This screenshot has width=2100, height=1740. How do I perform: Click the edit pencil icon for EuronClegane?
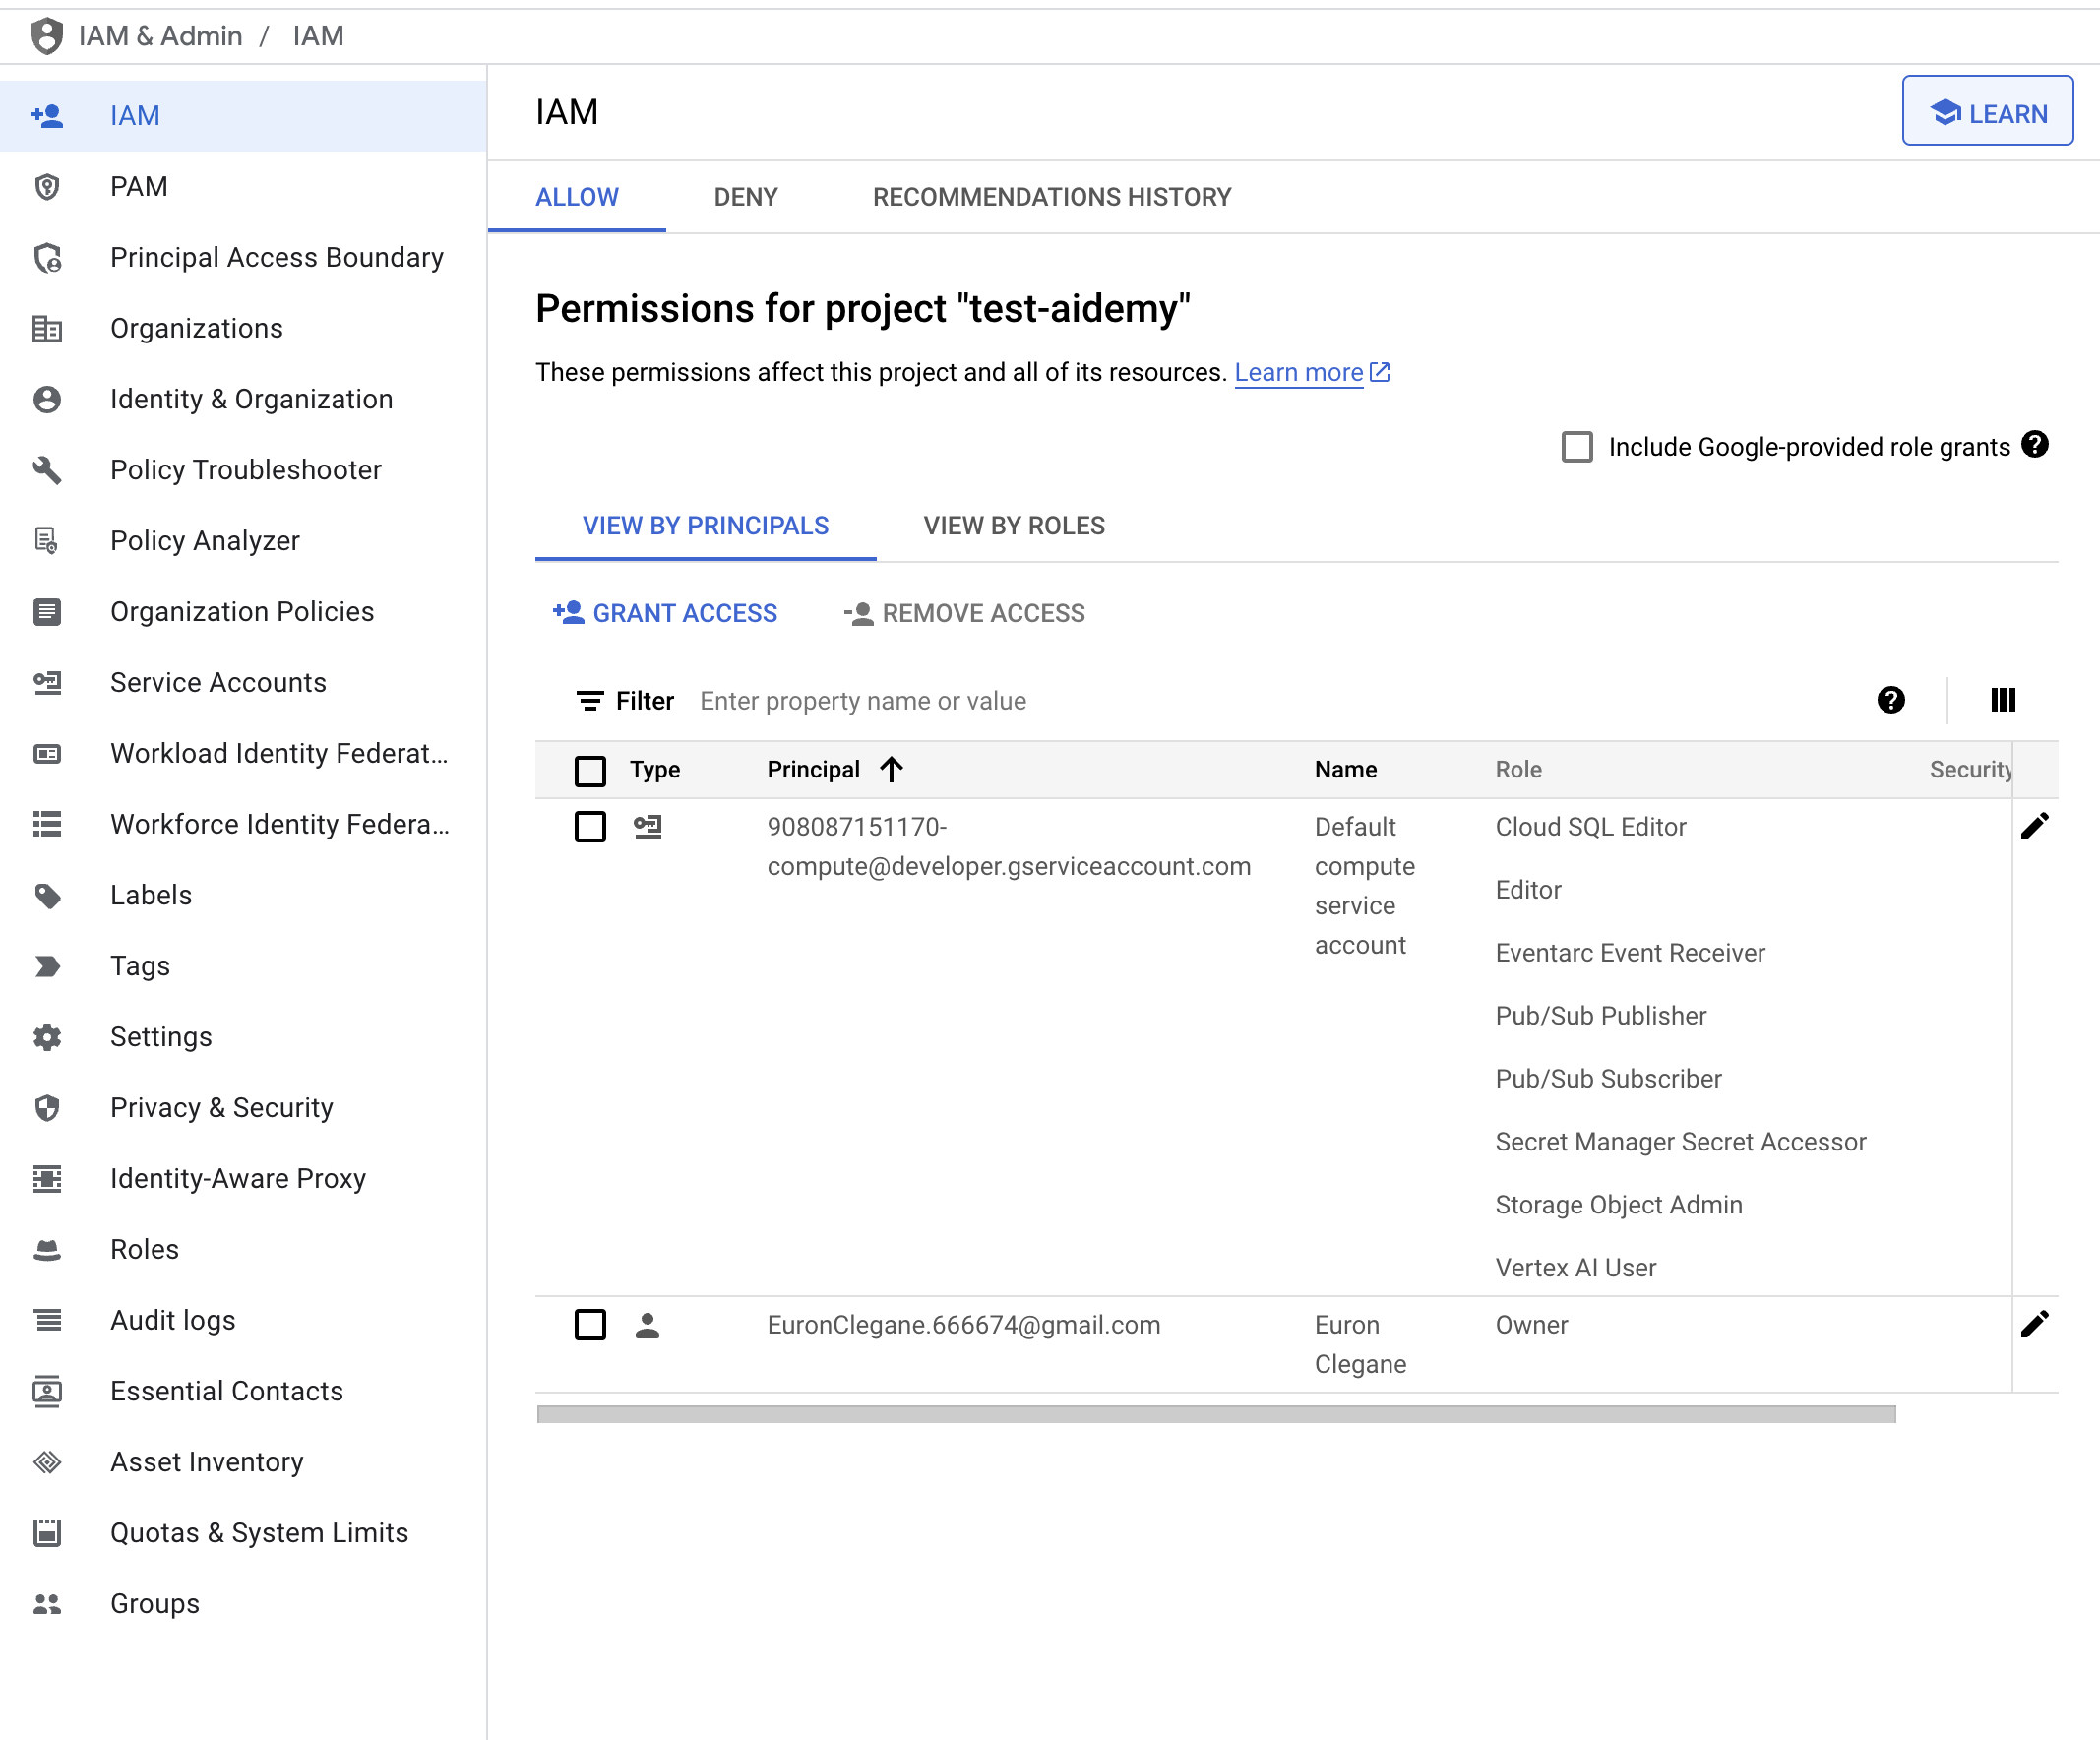(x=2037, y=1324)
